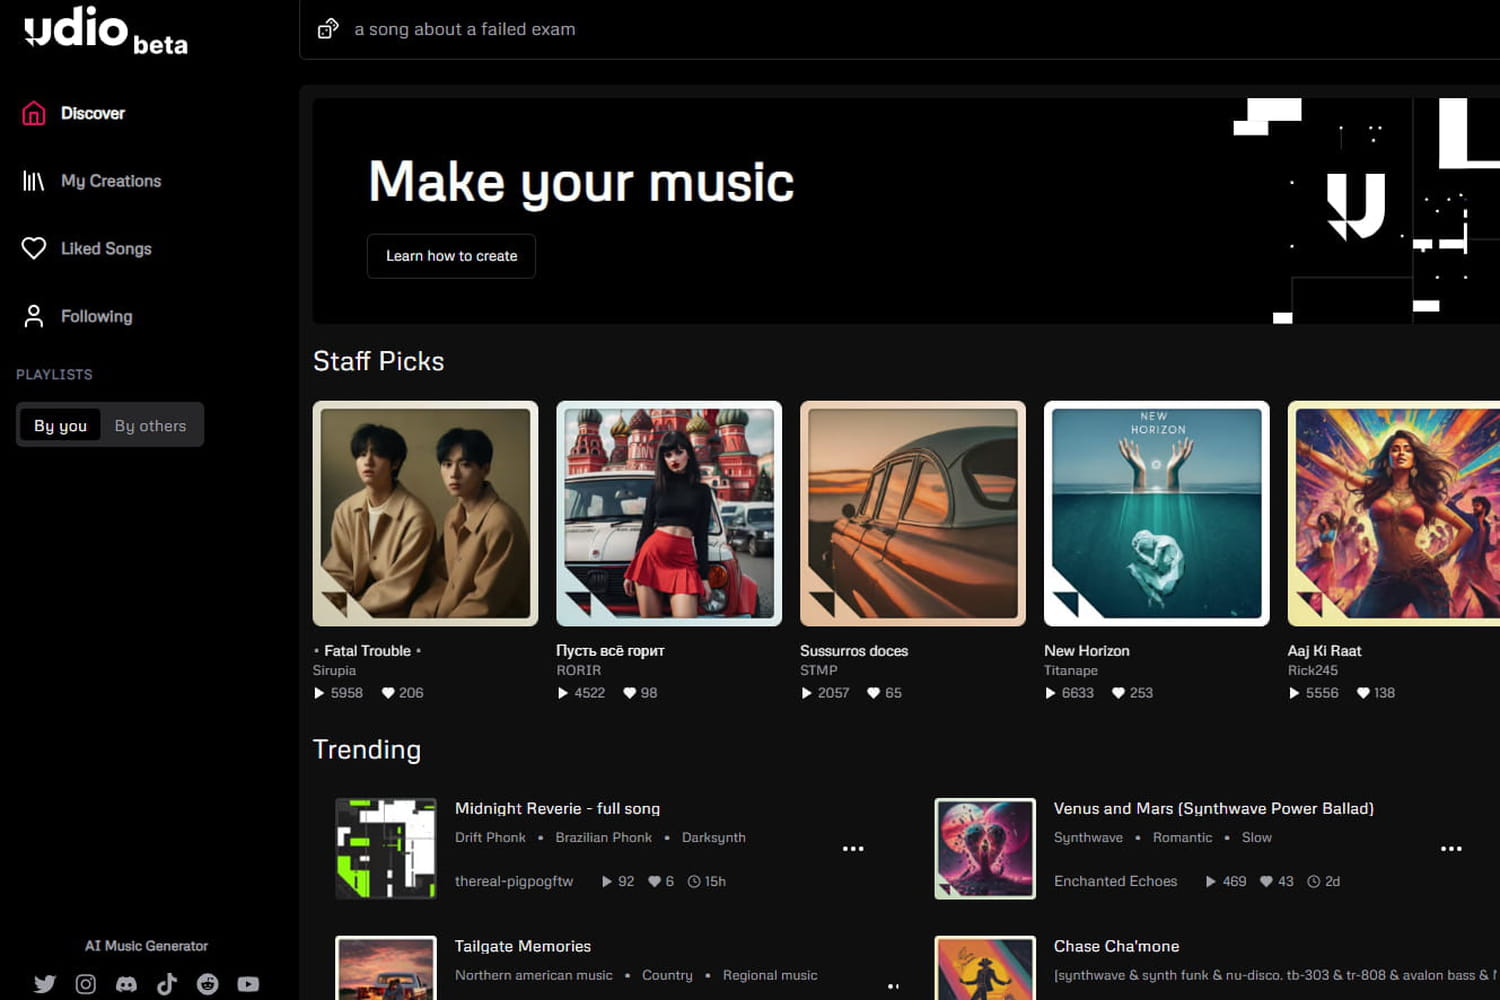Like the Fatal Trouble song heart icon
1500x1000 pixels.
point(388,693)
